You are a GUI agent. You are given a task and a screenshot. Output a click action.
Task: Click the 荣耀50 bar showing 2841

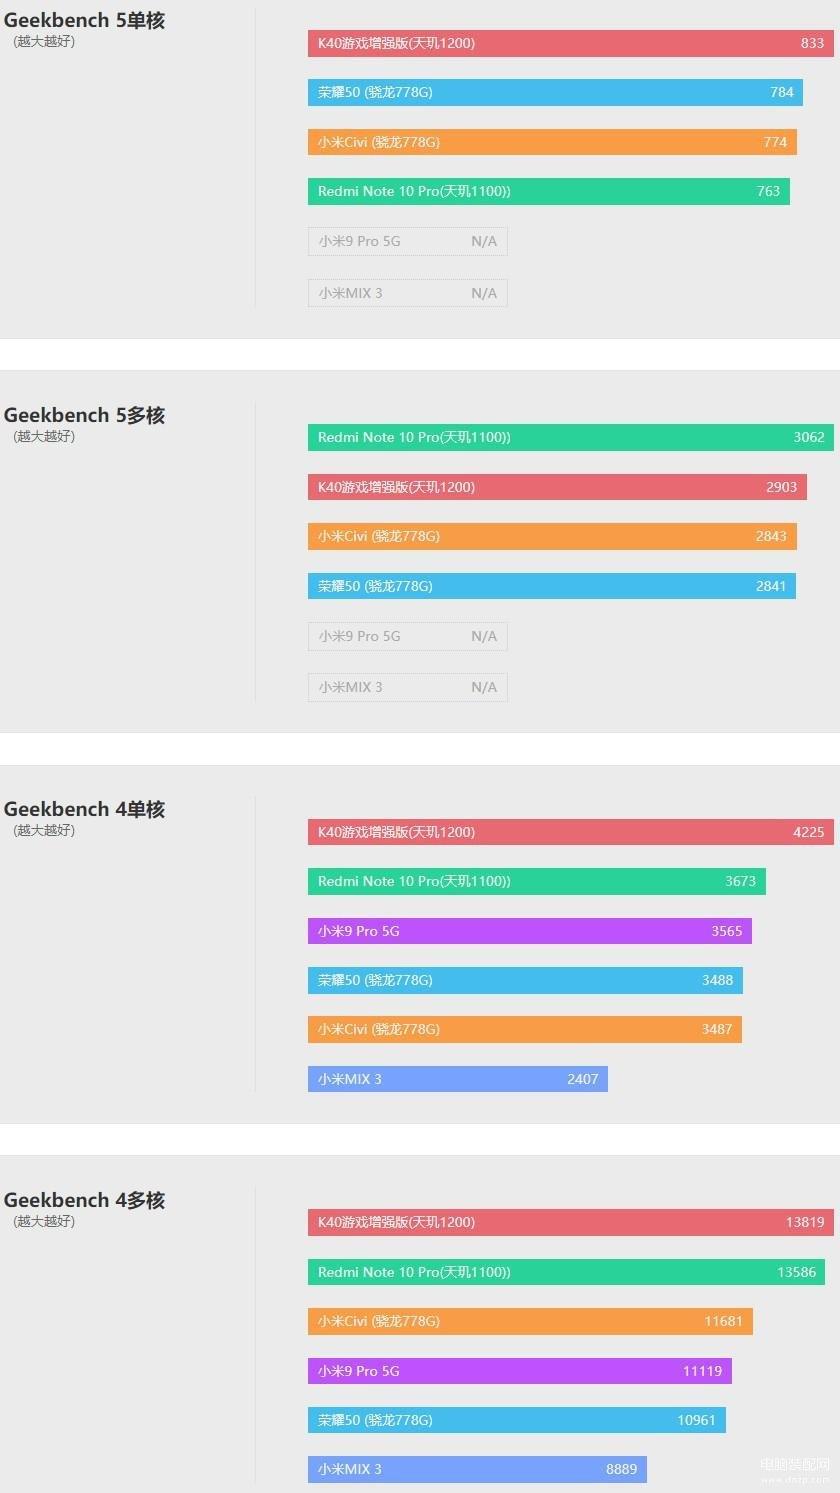tap(552, 586)
